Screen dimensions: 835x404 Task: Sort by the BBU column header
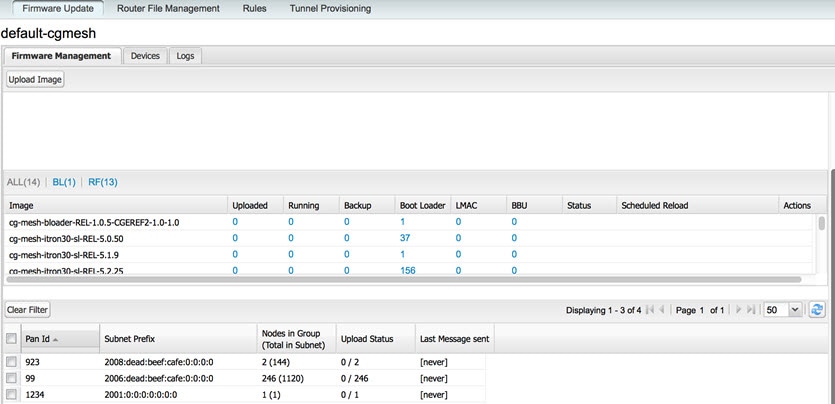(x=534, y=205)
